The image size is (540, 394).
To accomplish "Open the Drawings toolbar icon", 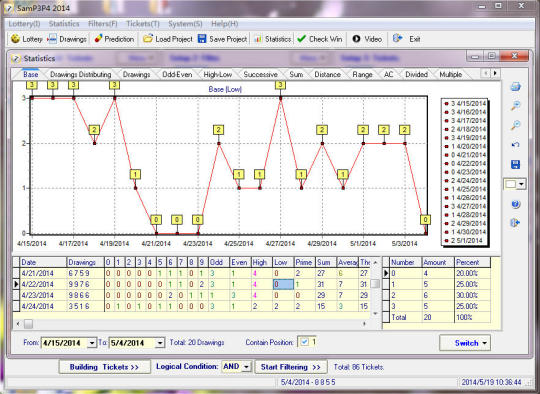I will tap(52, 39).
